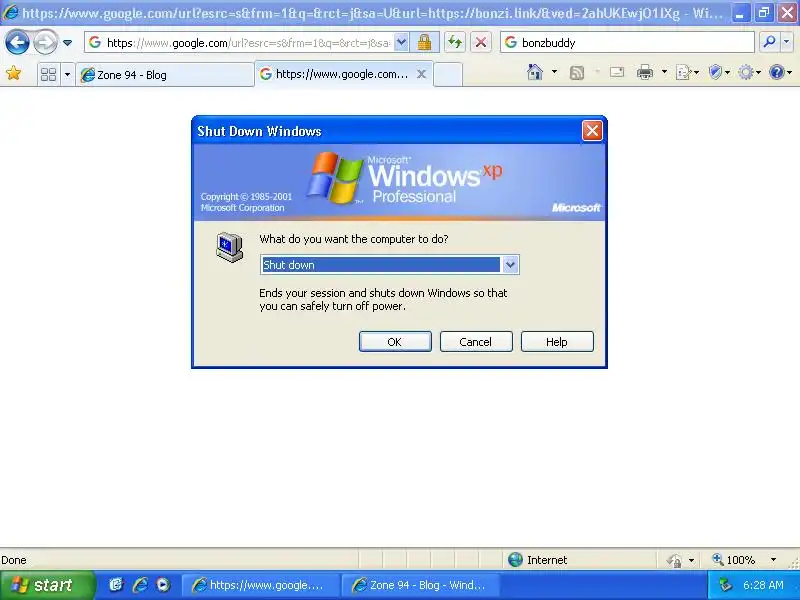Click the 100% zoom level button
Image resolution: width=800 pixels, height=600 pixels.
734,560
